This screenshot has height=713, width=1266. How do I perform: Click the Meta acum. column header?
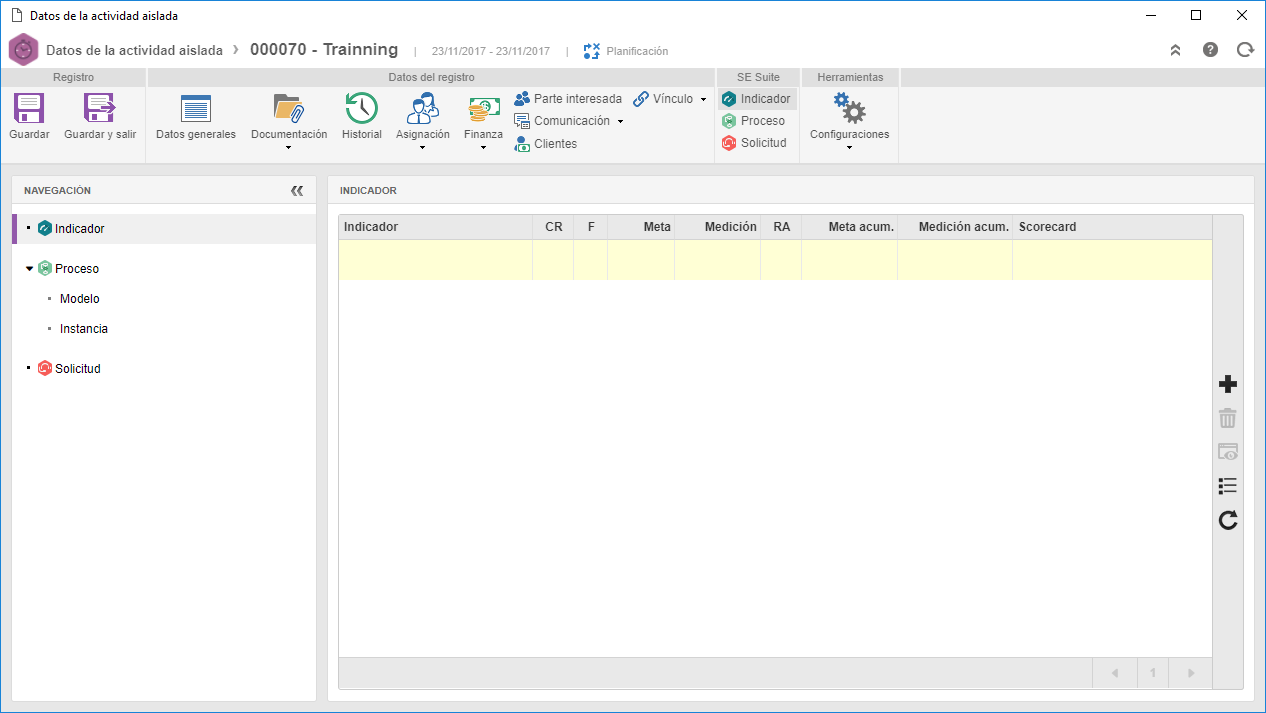(849, 227)
